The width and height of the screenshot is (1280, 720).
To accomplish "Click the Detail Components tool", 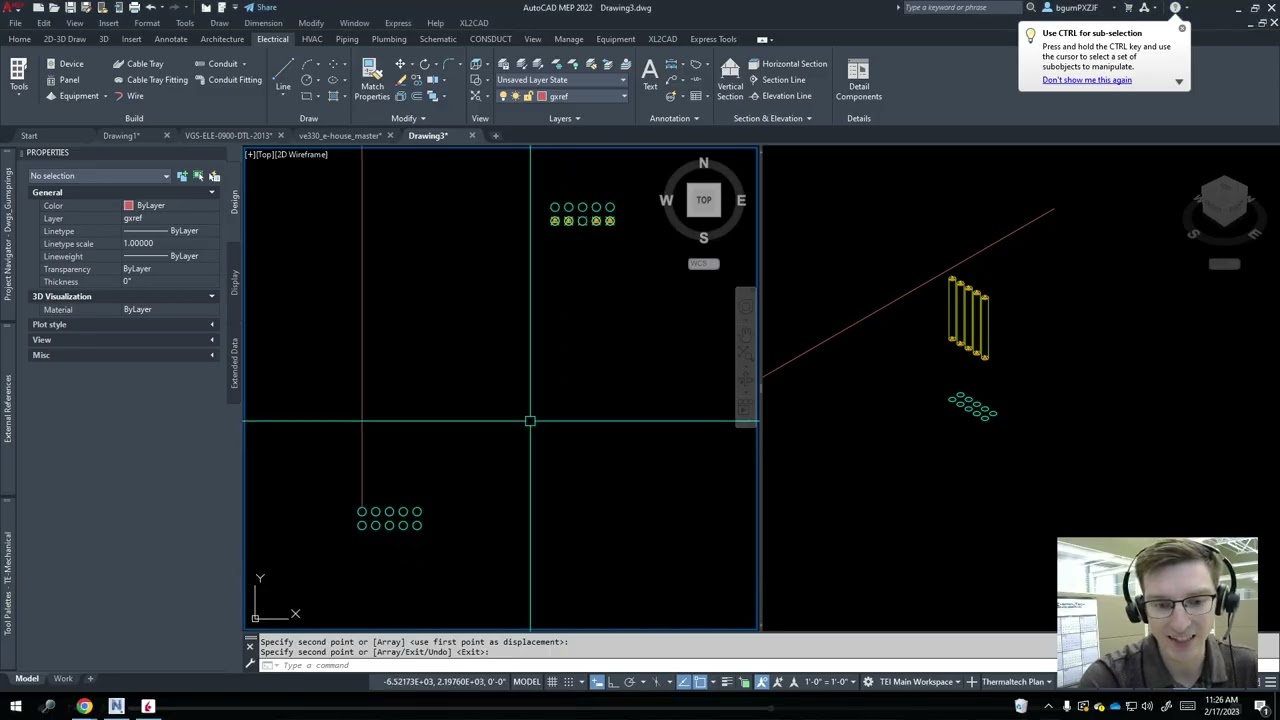I will (x=858, y=79).
